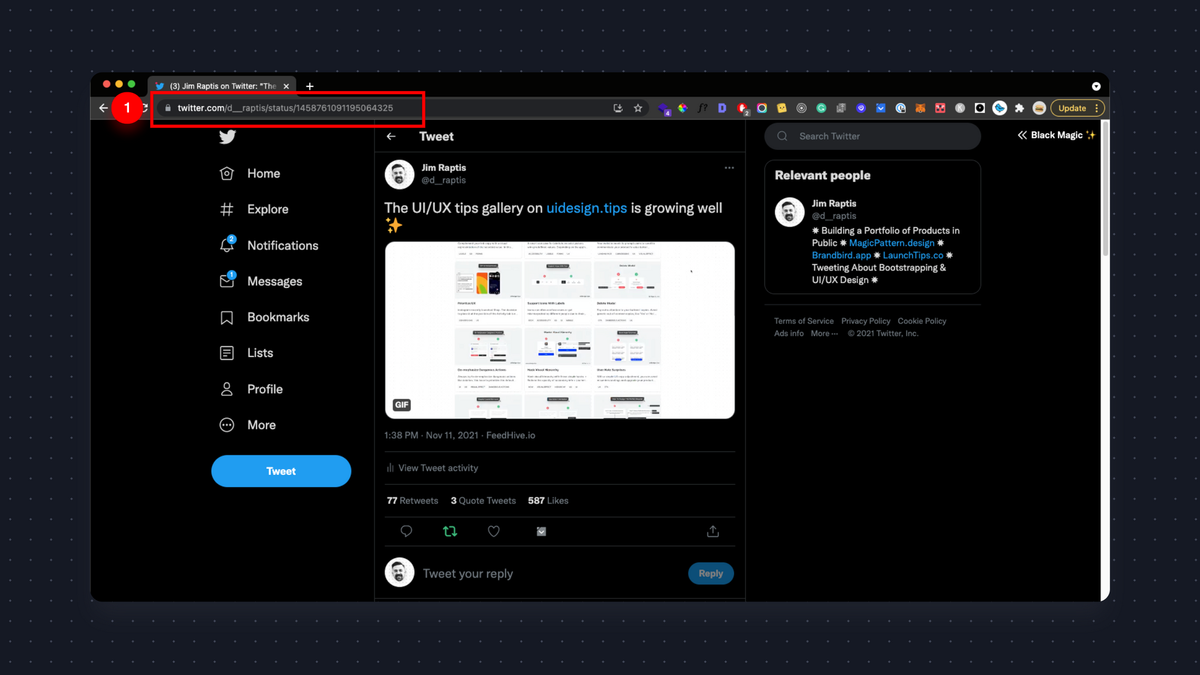This screenshot has width=1200, height=675.
Task: Open Brandbird.app link in bio
Action: click(x=842, y=255)
